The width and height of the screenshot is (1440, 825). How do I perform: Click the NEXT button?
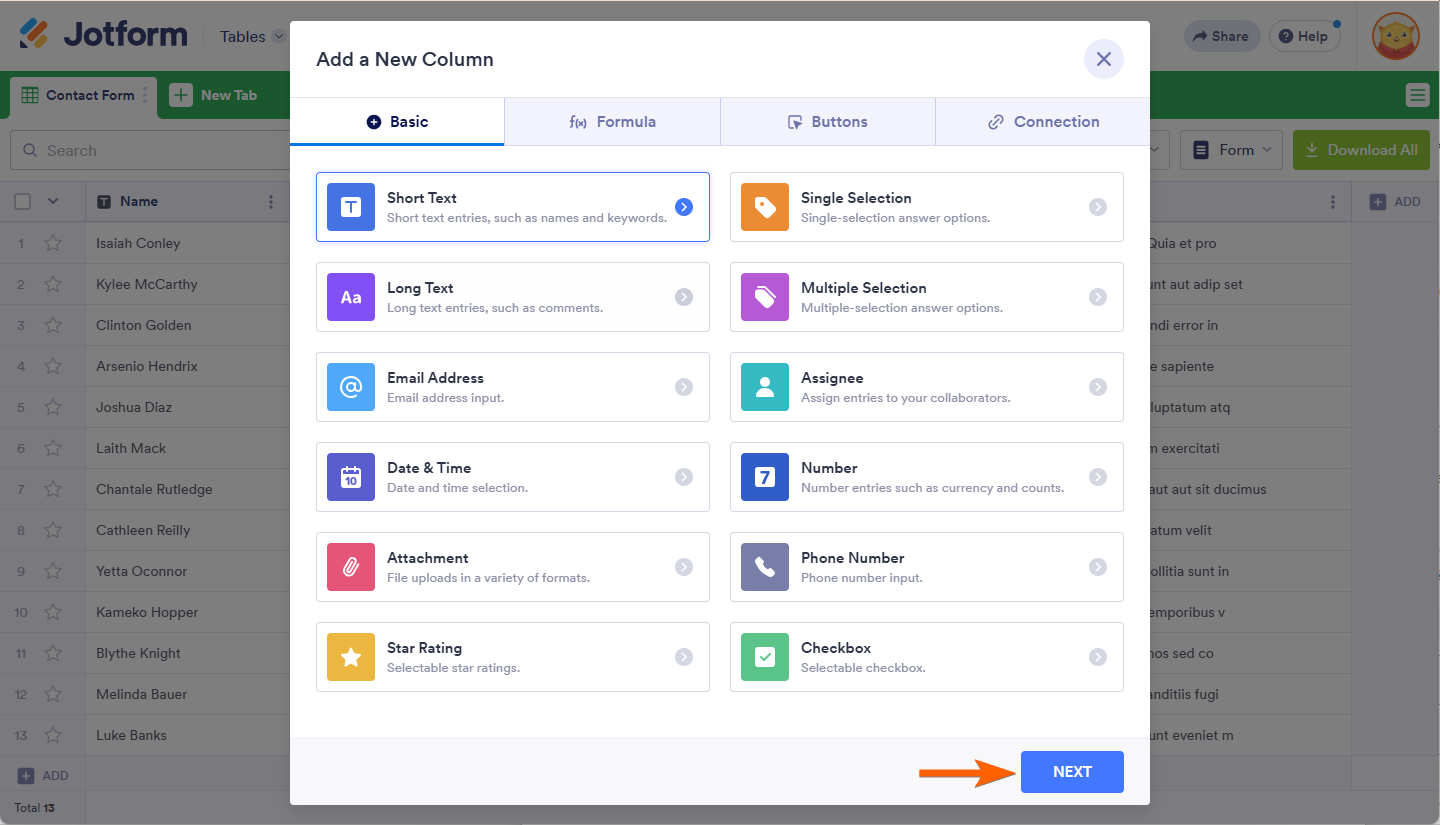pos(1072,772)
